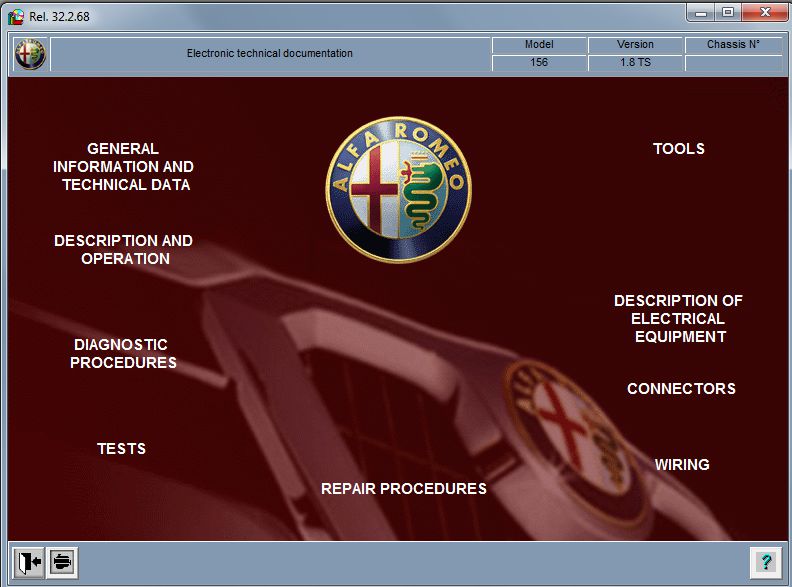Click the exit door icon
Image resolution: width=792 pixels, height=587 pixels.
click(29, 562)
